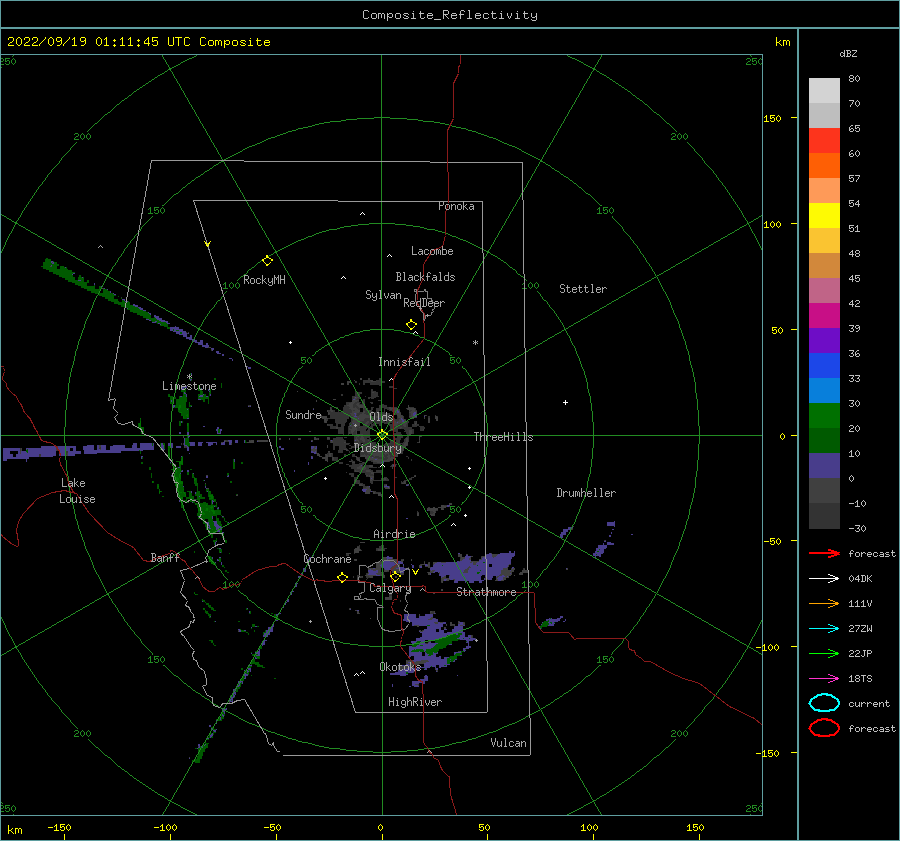Viewport: 900px width, 841px height.
Task: Click the purple echo band west toward Lake Louise
Action: coord(79,451)
